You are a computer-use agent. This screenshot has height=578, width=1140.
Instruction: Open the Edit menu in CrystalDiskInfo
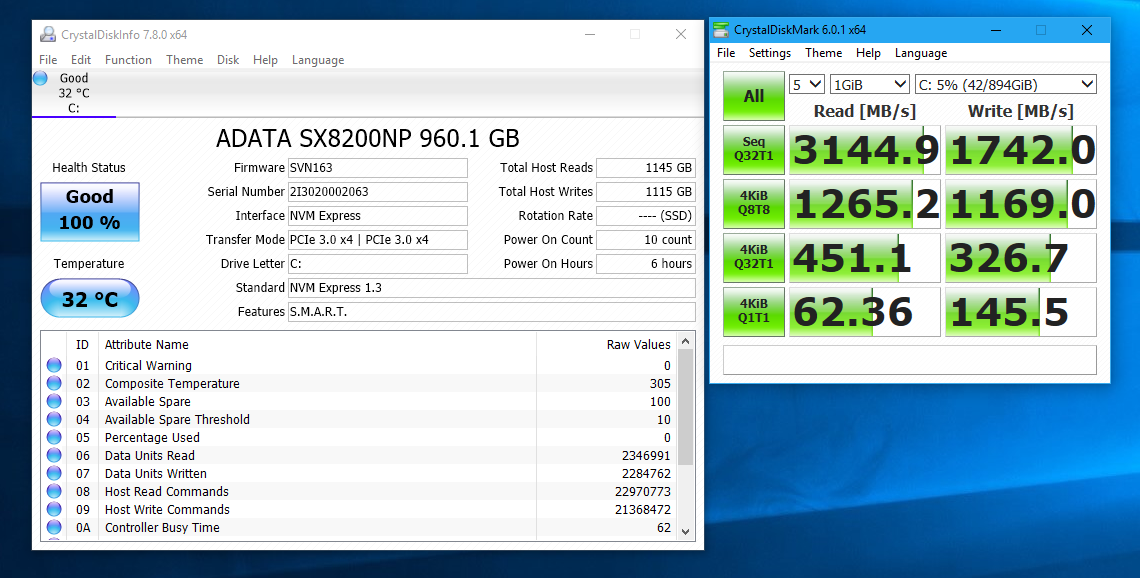[81, 60]
